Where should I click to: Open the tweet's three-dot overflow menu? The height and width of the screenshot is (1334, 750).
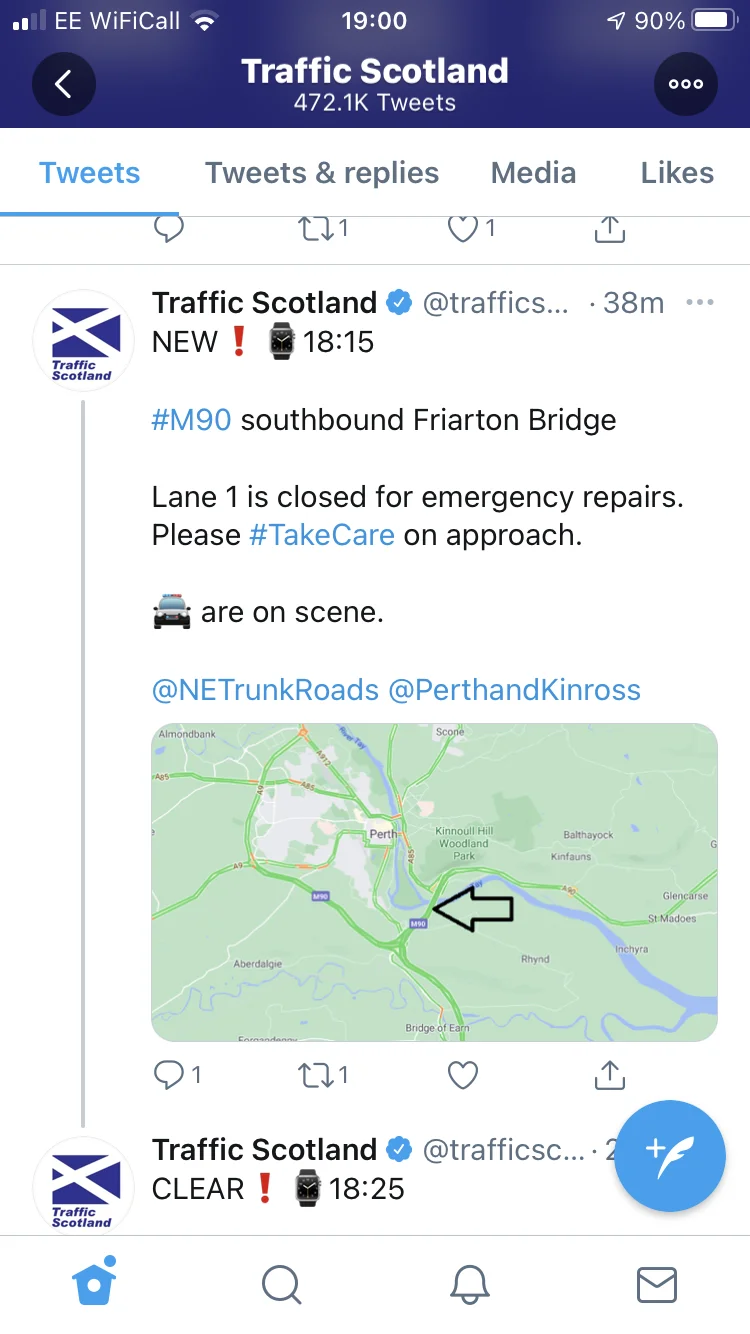pos(700,302)
